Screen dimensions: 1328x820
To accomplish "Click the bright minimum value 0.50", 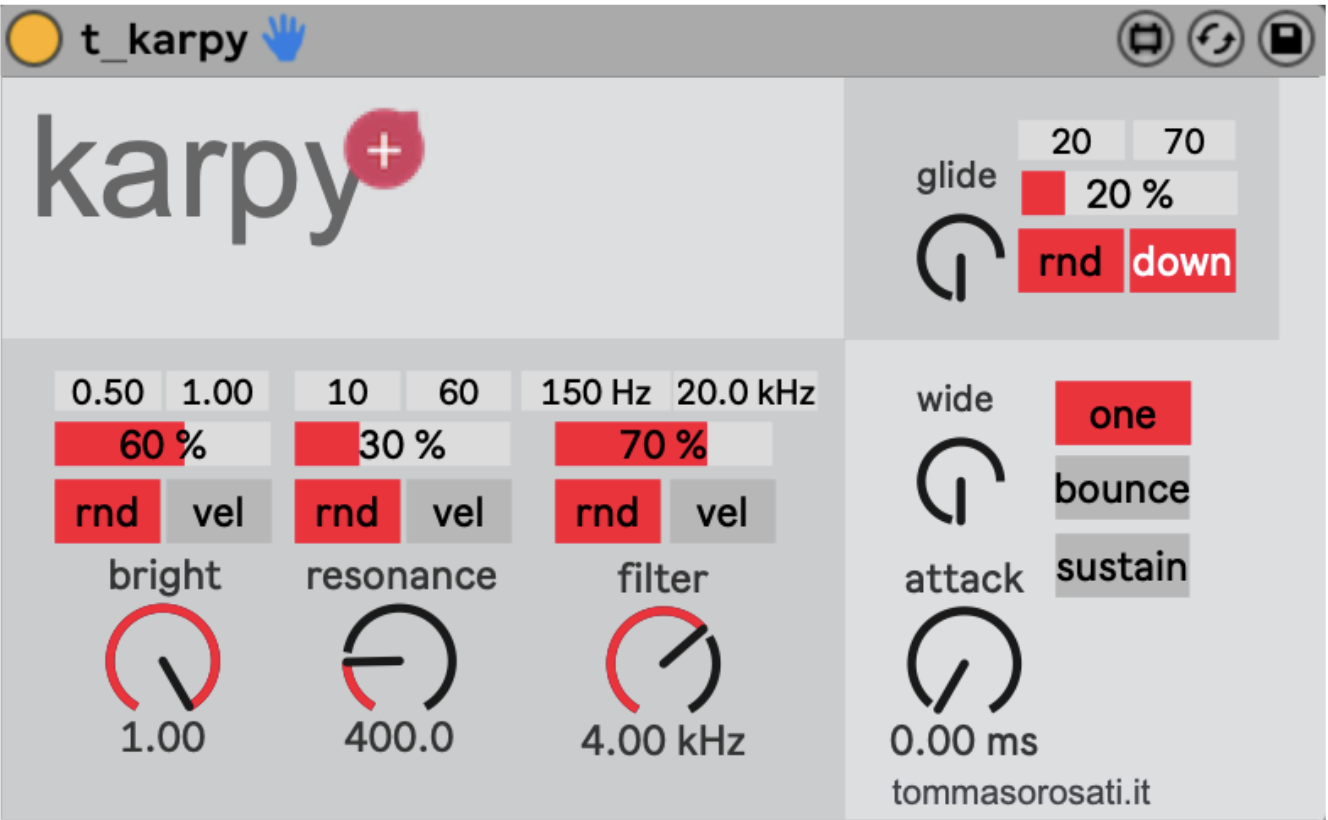I will point(107,392).
